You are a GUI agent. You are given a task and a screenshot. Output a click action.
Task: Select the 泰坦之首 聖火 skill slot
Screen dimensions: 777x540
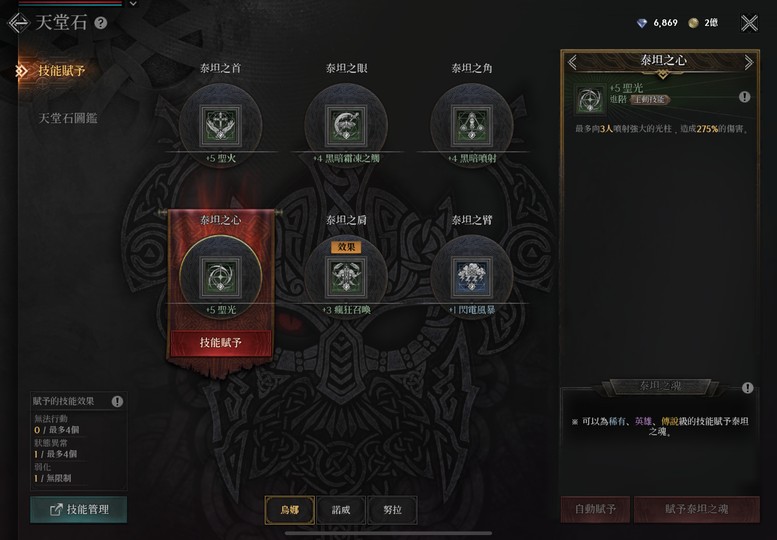tap(221, 125)
